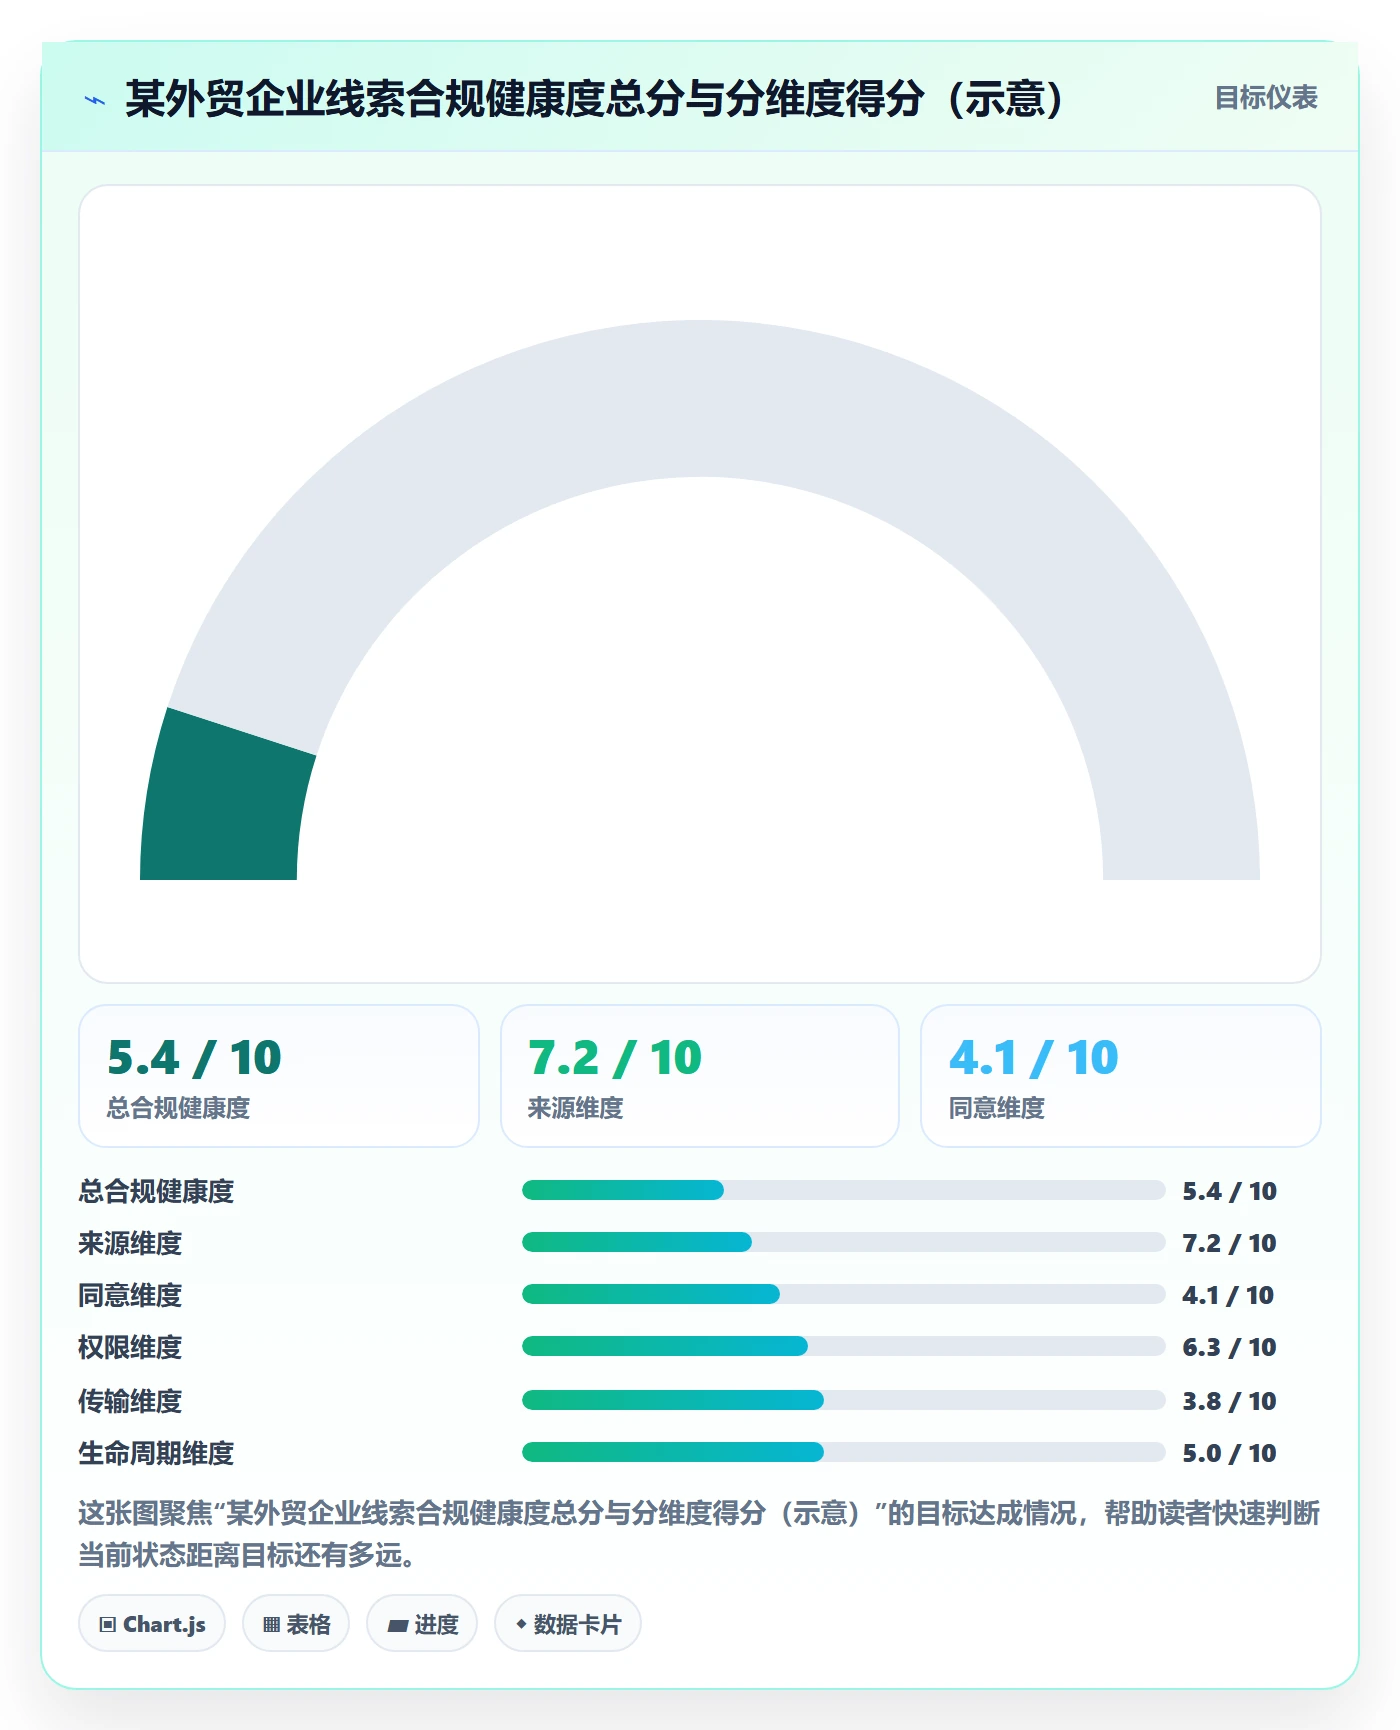Click the 生命周期维度 row label

[156, 1453]
